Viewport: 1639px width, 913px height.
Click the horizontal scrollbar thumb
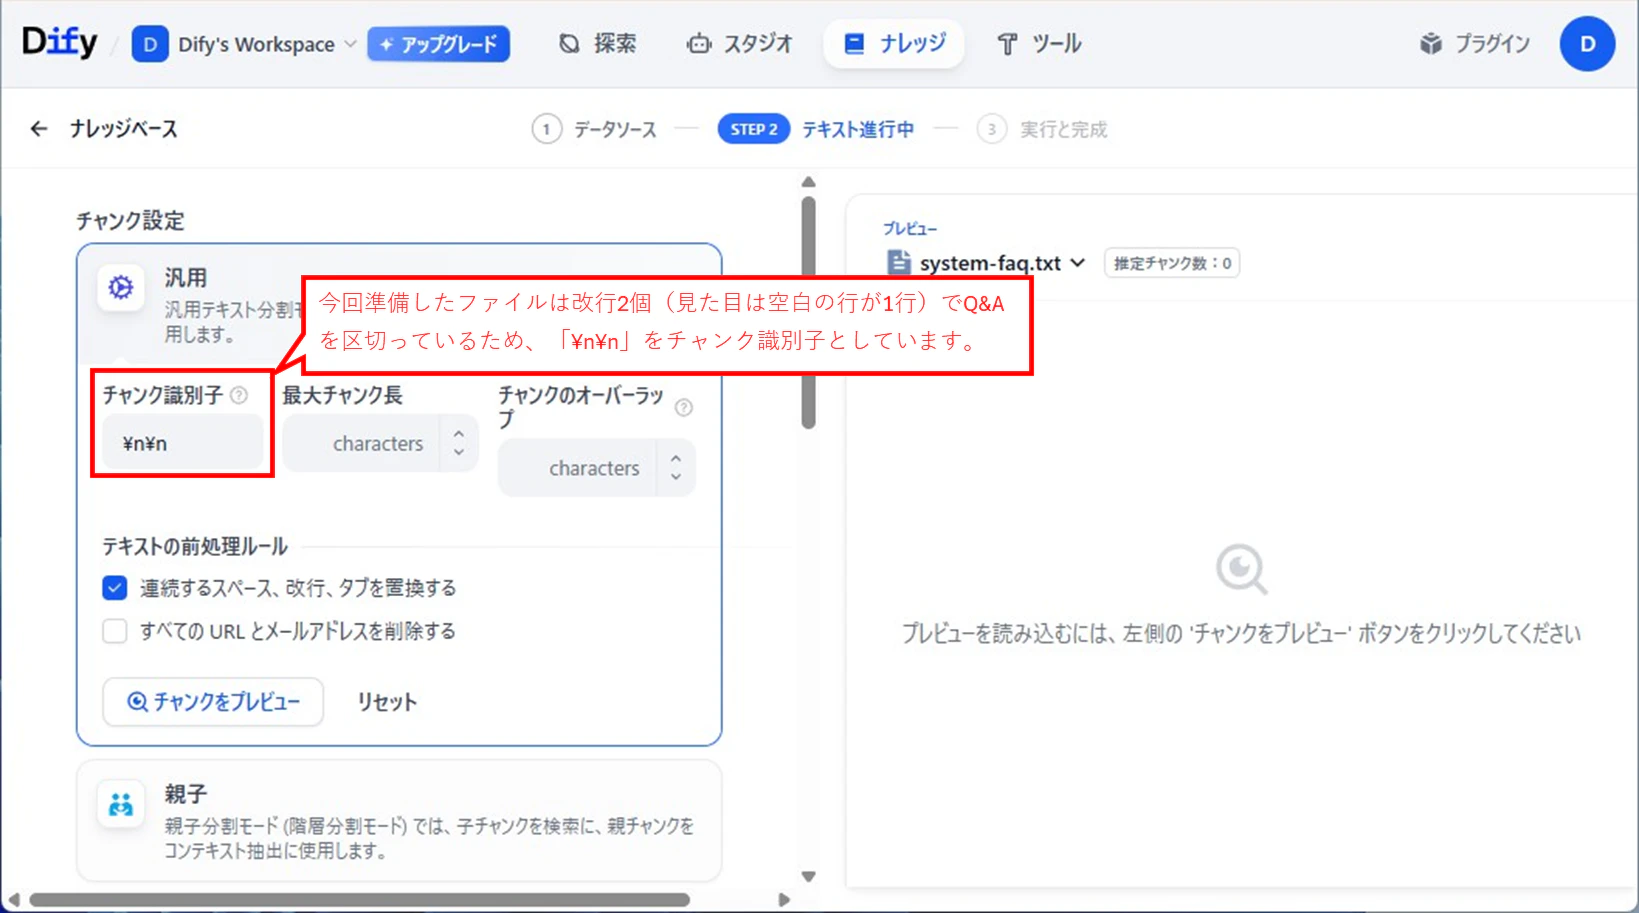click(x=359, y=900)
